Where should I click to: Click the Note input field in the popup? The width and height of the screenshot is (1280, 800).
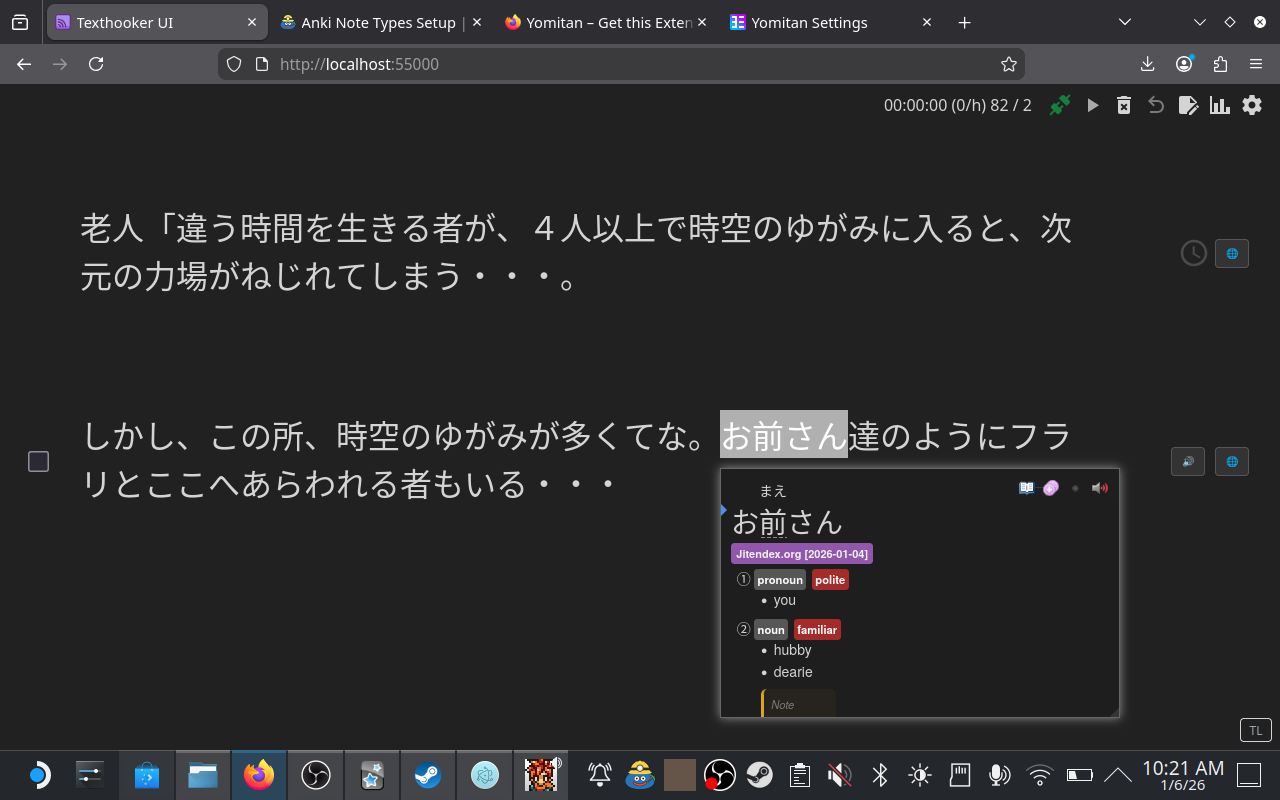797,703
